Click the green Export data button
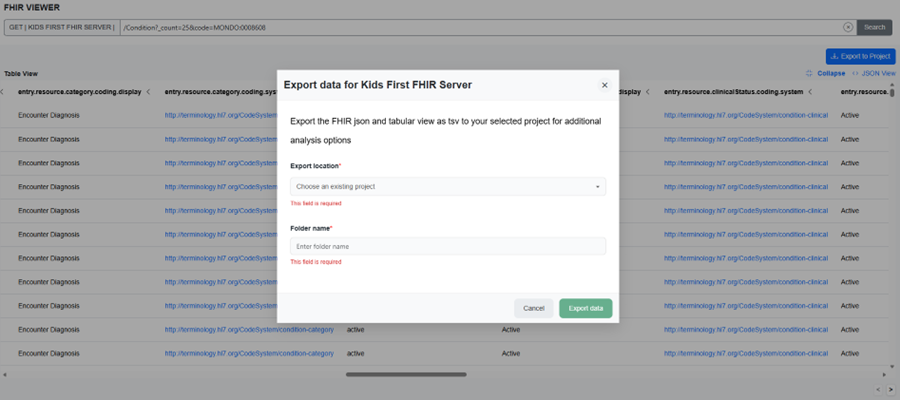Screen dimensions: 900x400 pyautogui.click(x=585, y=308)
